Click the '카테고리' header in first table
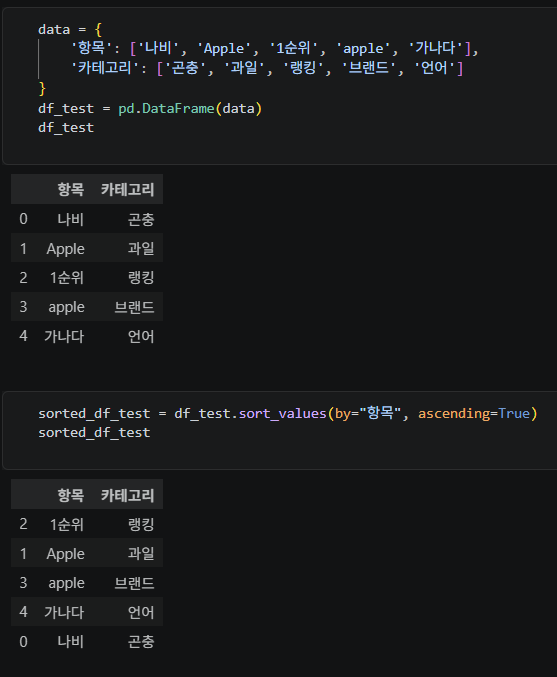The height and width of the screenshot is (677, 557). 127,190
